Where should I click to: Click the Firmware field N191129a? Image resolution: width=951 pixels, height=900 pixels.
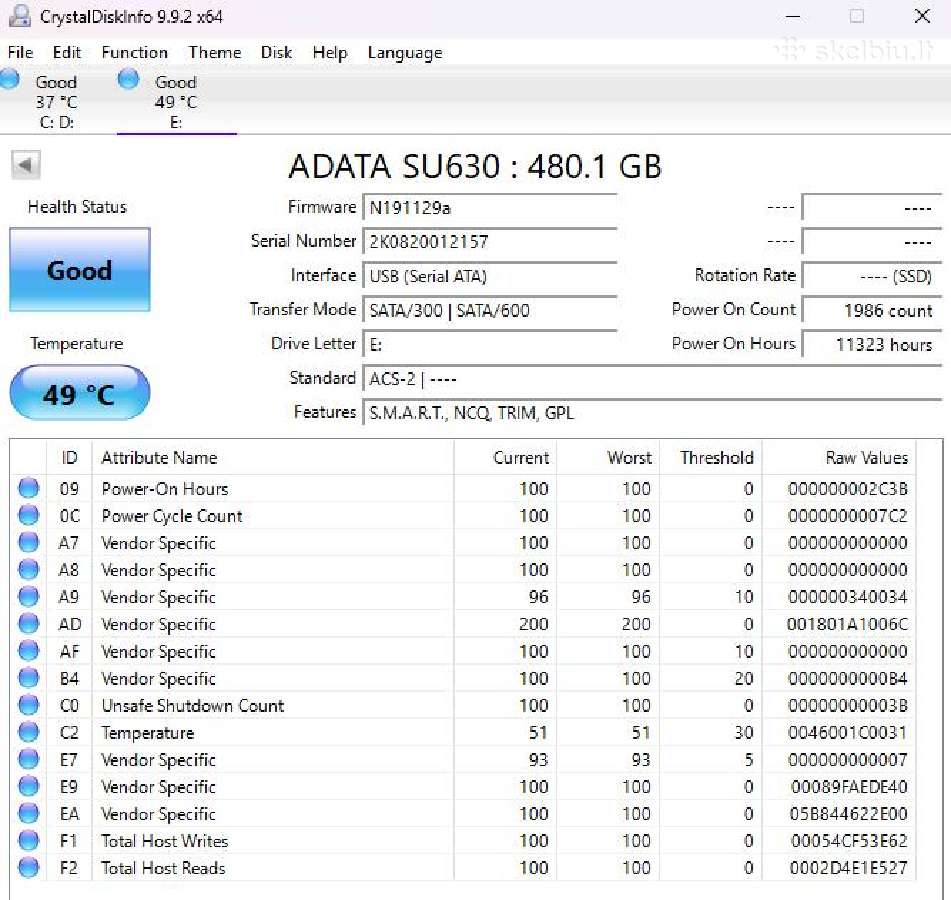click(489, 208)
